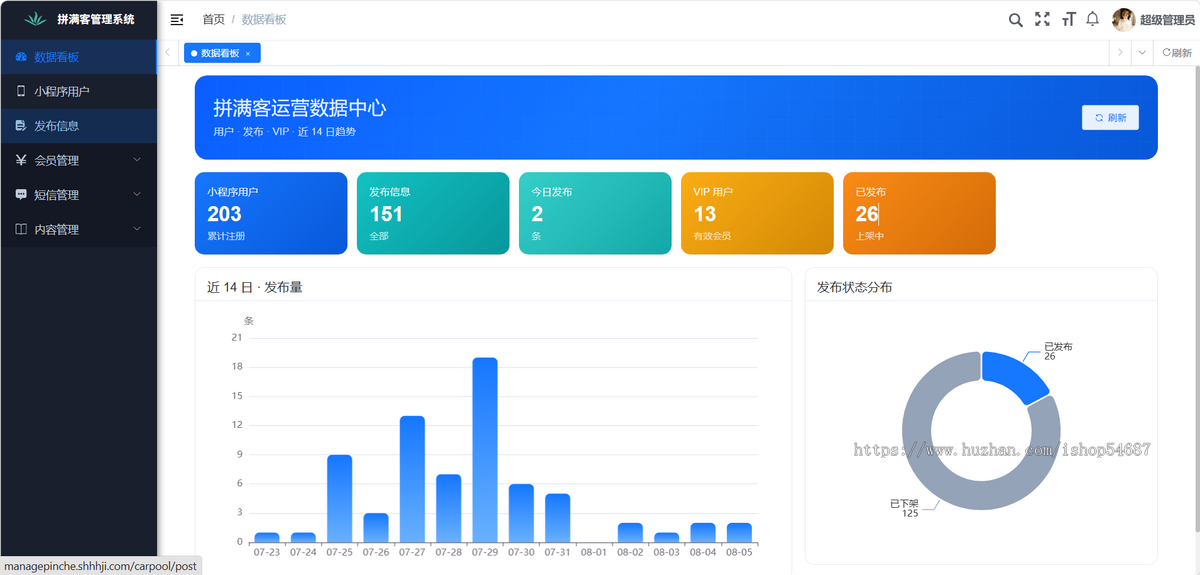Click the 发布状态分布 chart title
The width and height of the screenshot is (1200, 575).
tap(855, 287)
